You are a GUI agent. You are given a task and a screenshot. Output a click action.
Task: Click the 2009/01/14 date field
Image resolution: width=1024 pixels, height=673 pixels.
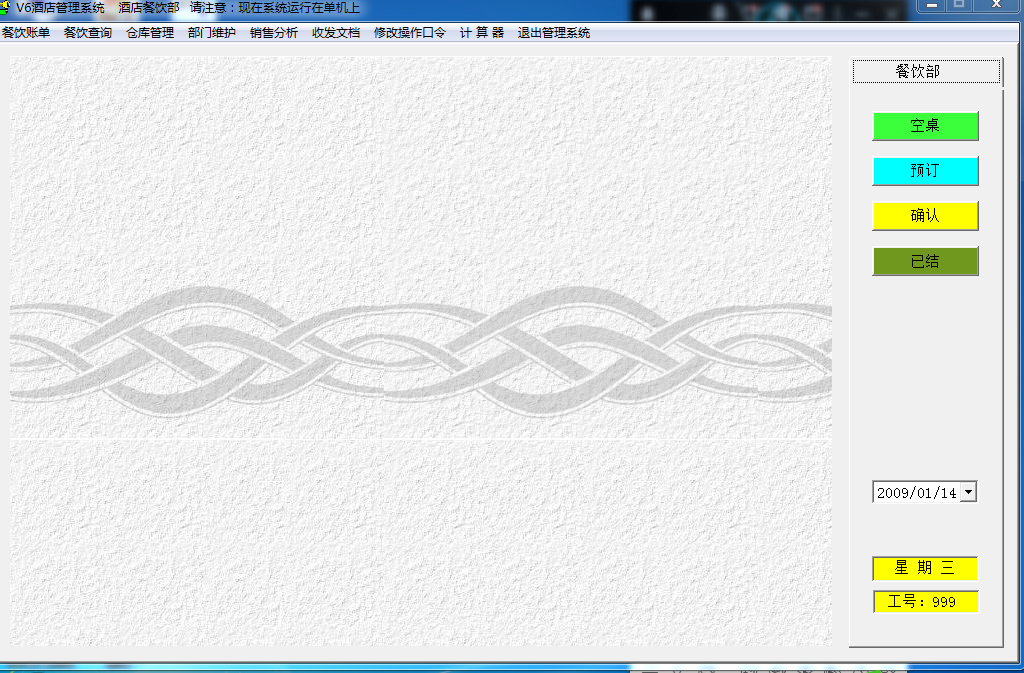pyautogui.click(x=916, y=492)
